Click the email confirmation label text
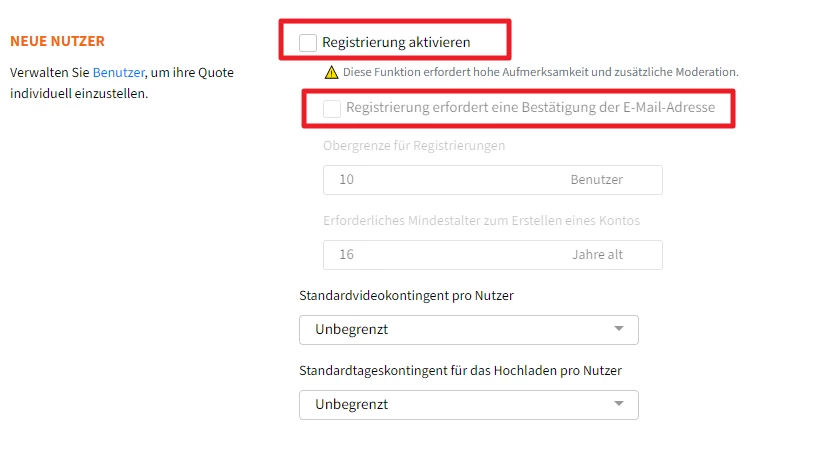The width and height of the screenshot is (839, 461). (x=530, y=107)
